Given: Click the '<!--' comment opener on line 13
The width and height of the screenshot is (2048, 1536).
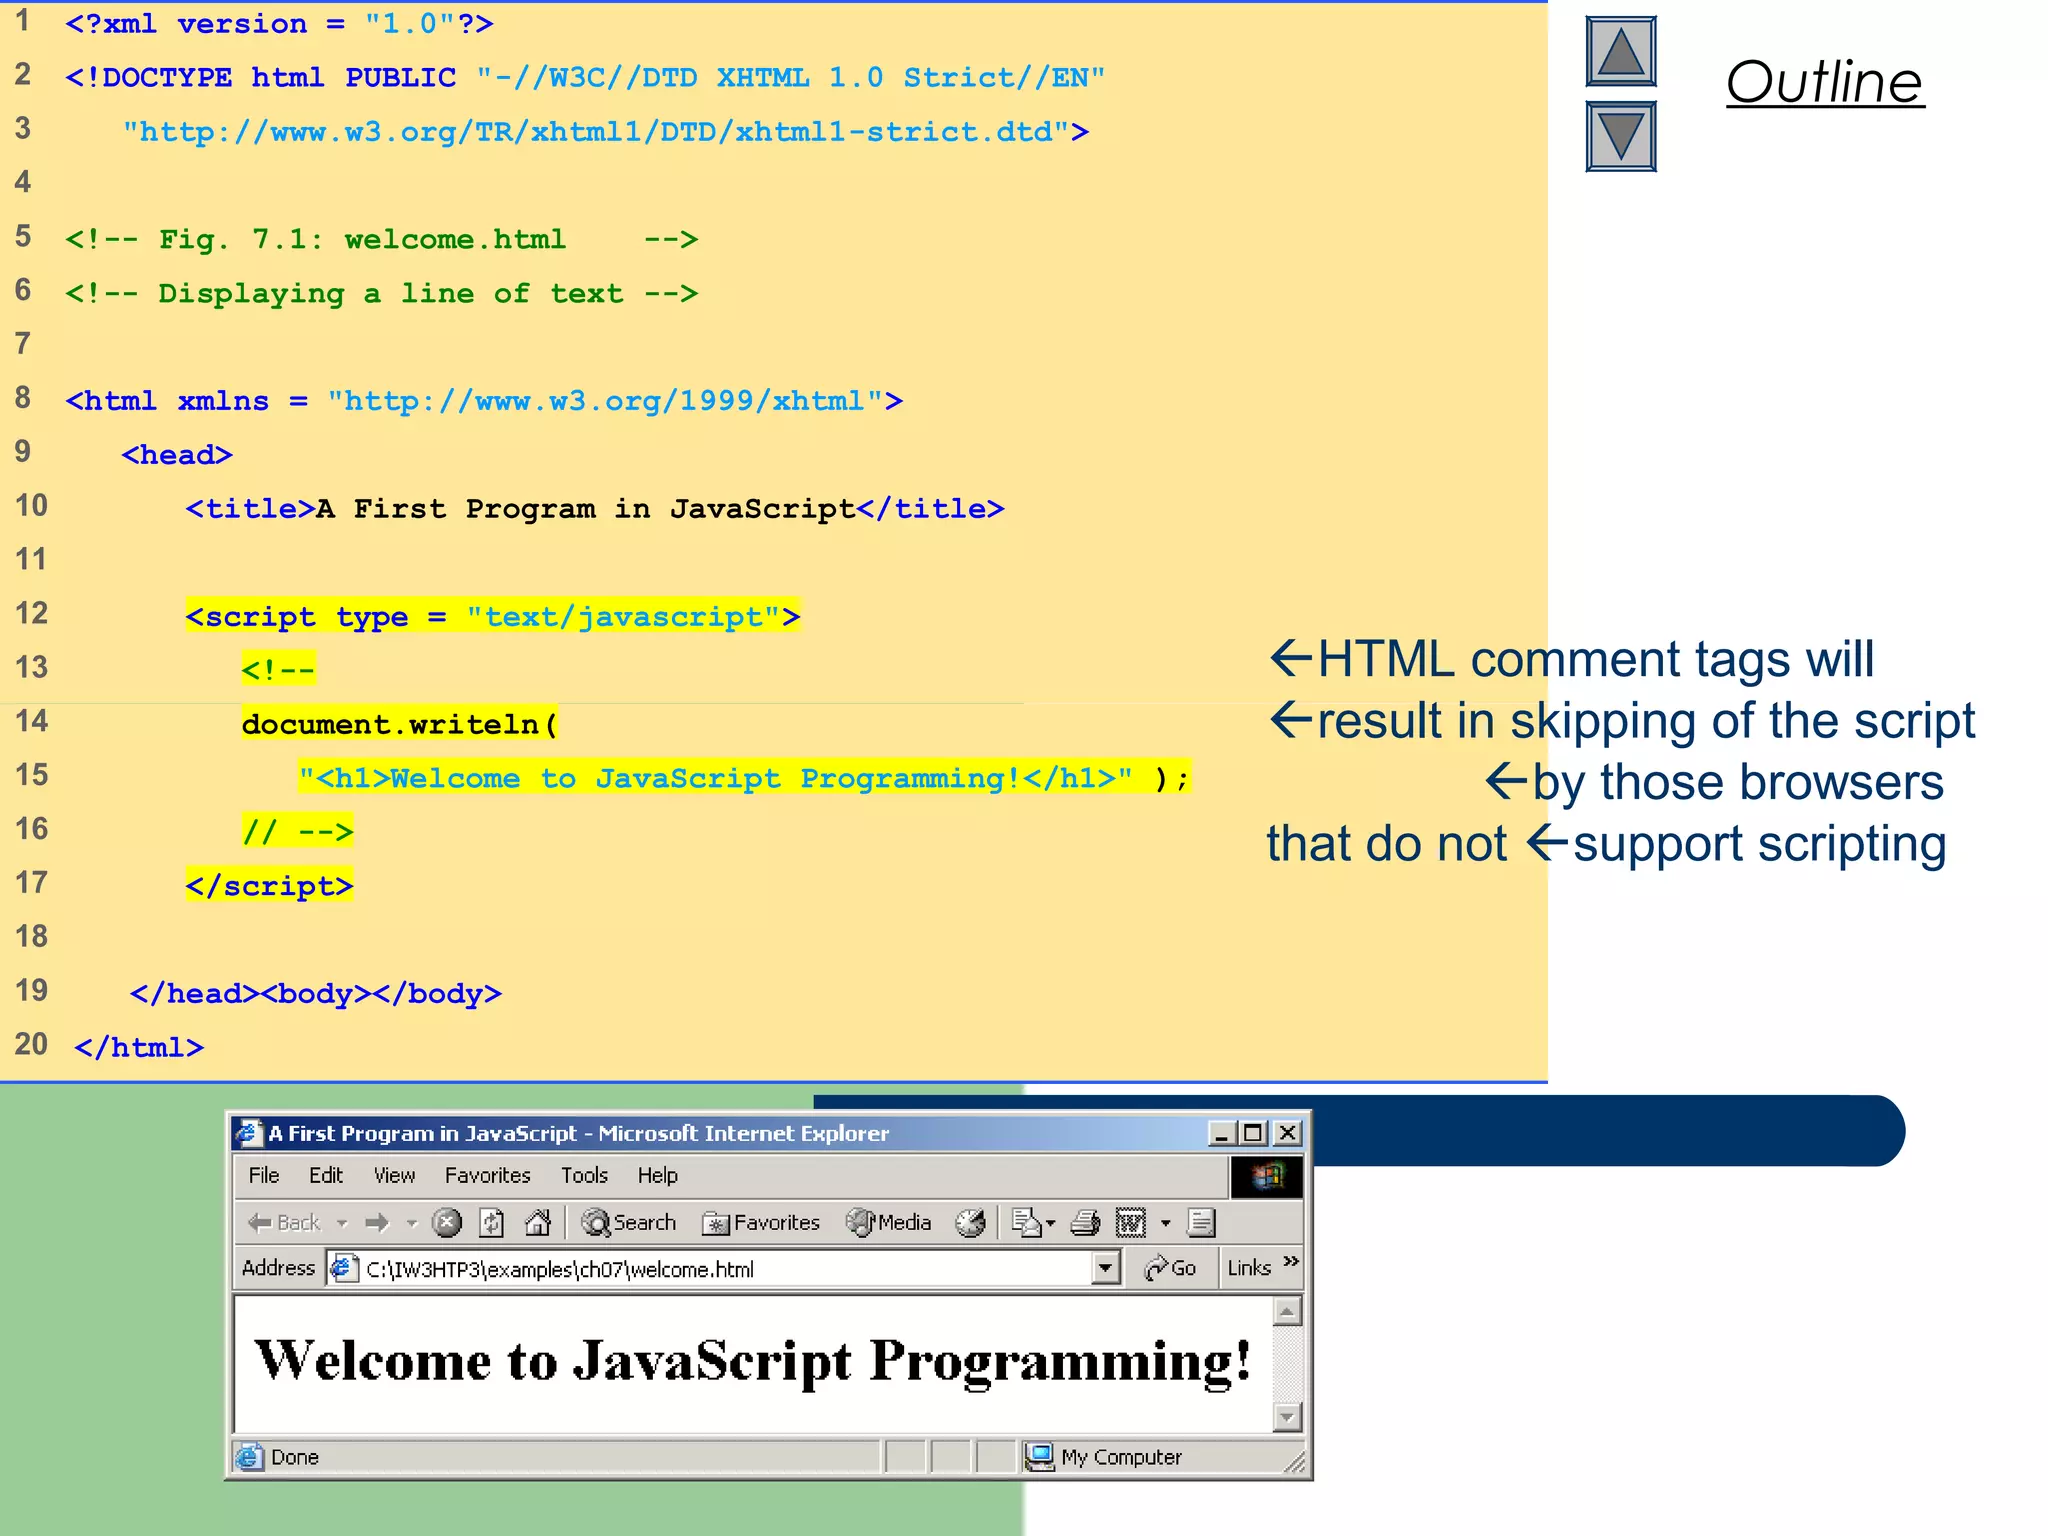Looking at the screenshot, I should click(278, 669).
